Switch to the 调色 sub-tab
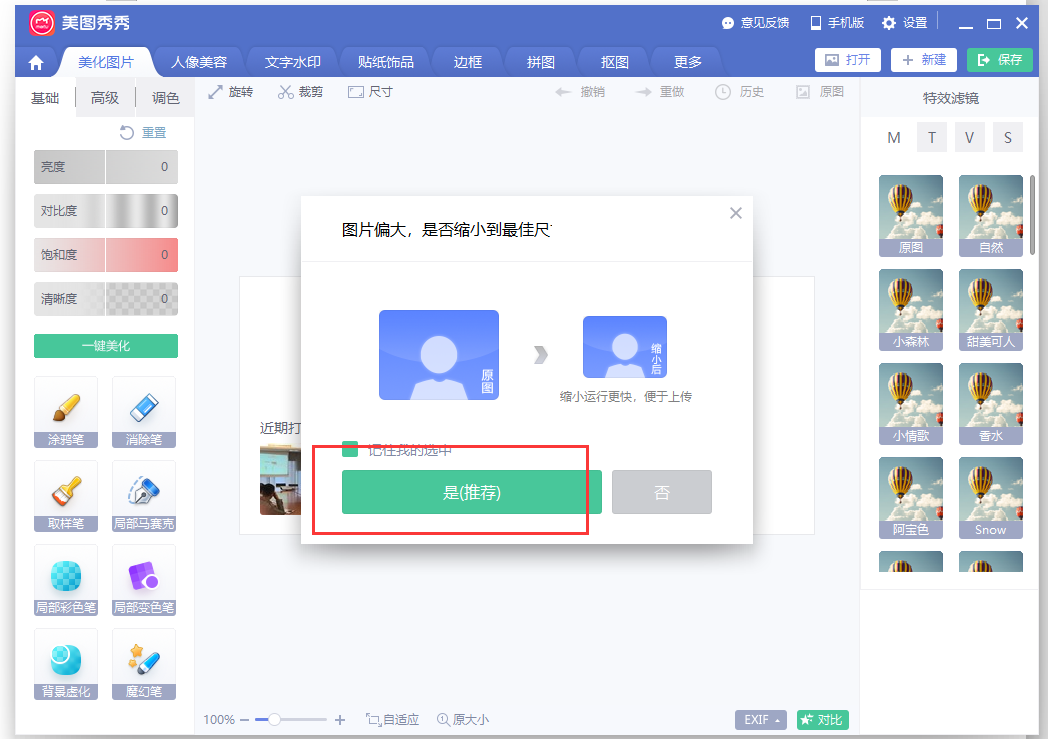Screen dimensions: 1048x739 click(x=165, y=98)
